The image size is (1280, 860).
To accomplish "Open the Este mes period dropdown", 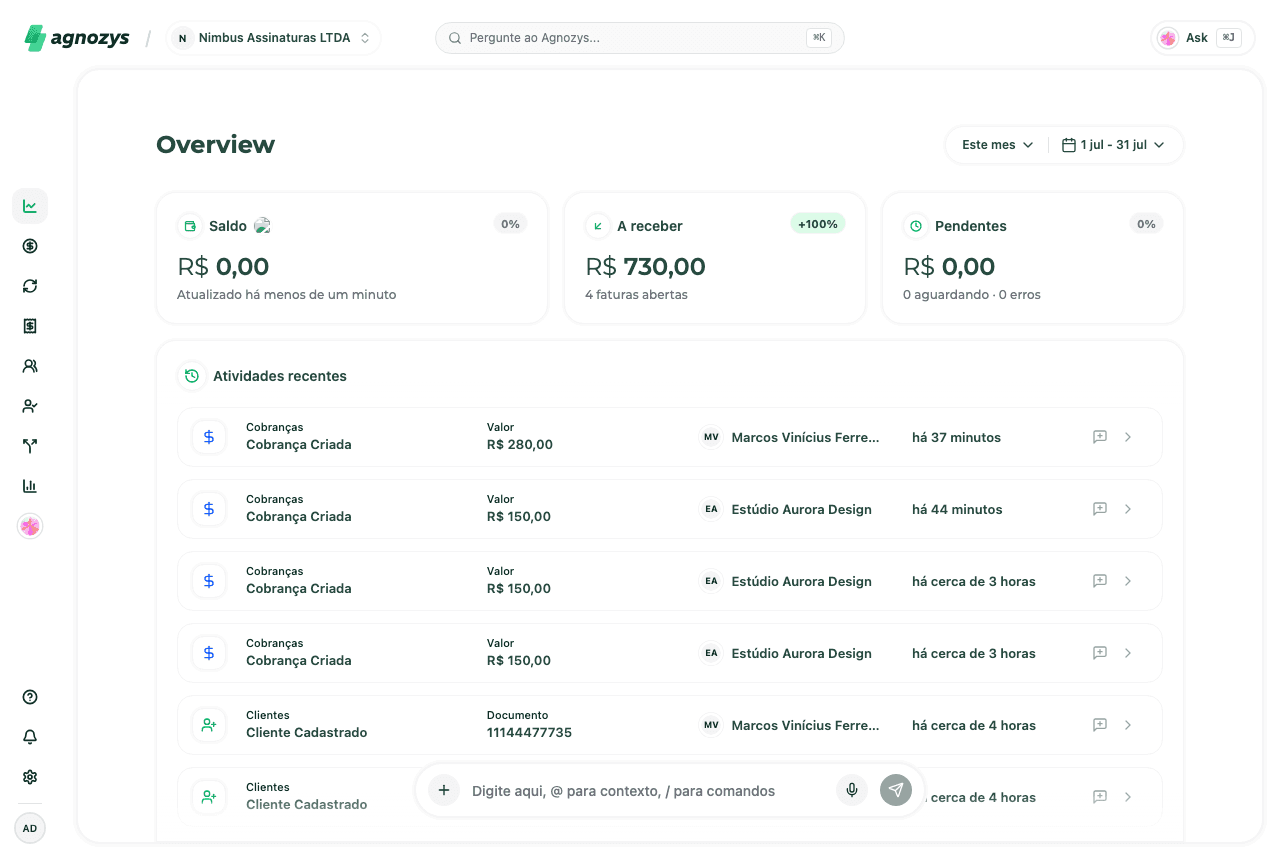I will (997, 145).
